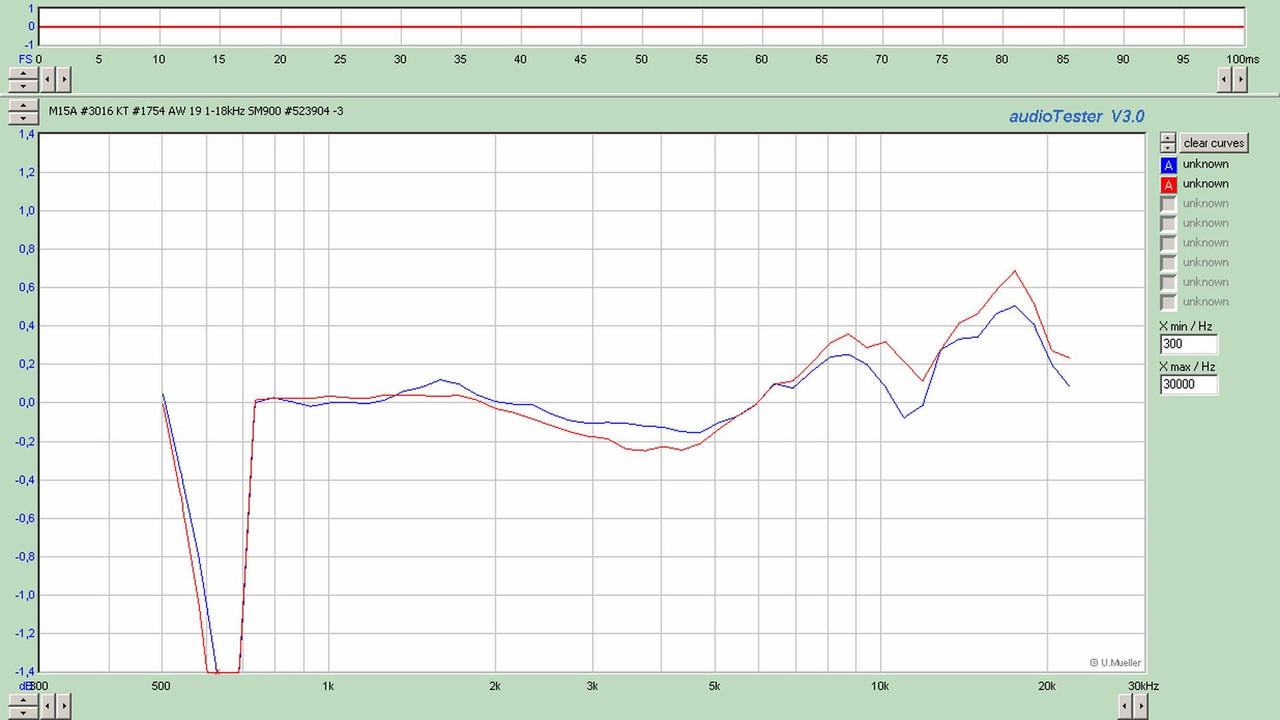Click the red level trace display strip
1280x720 pixels.
[640, 26]
